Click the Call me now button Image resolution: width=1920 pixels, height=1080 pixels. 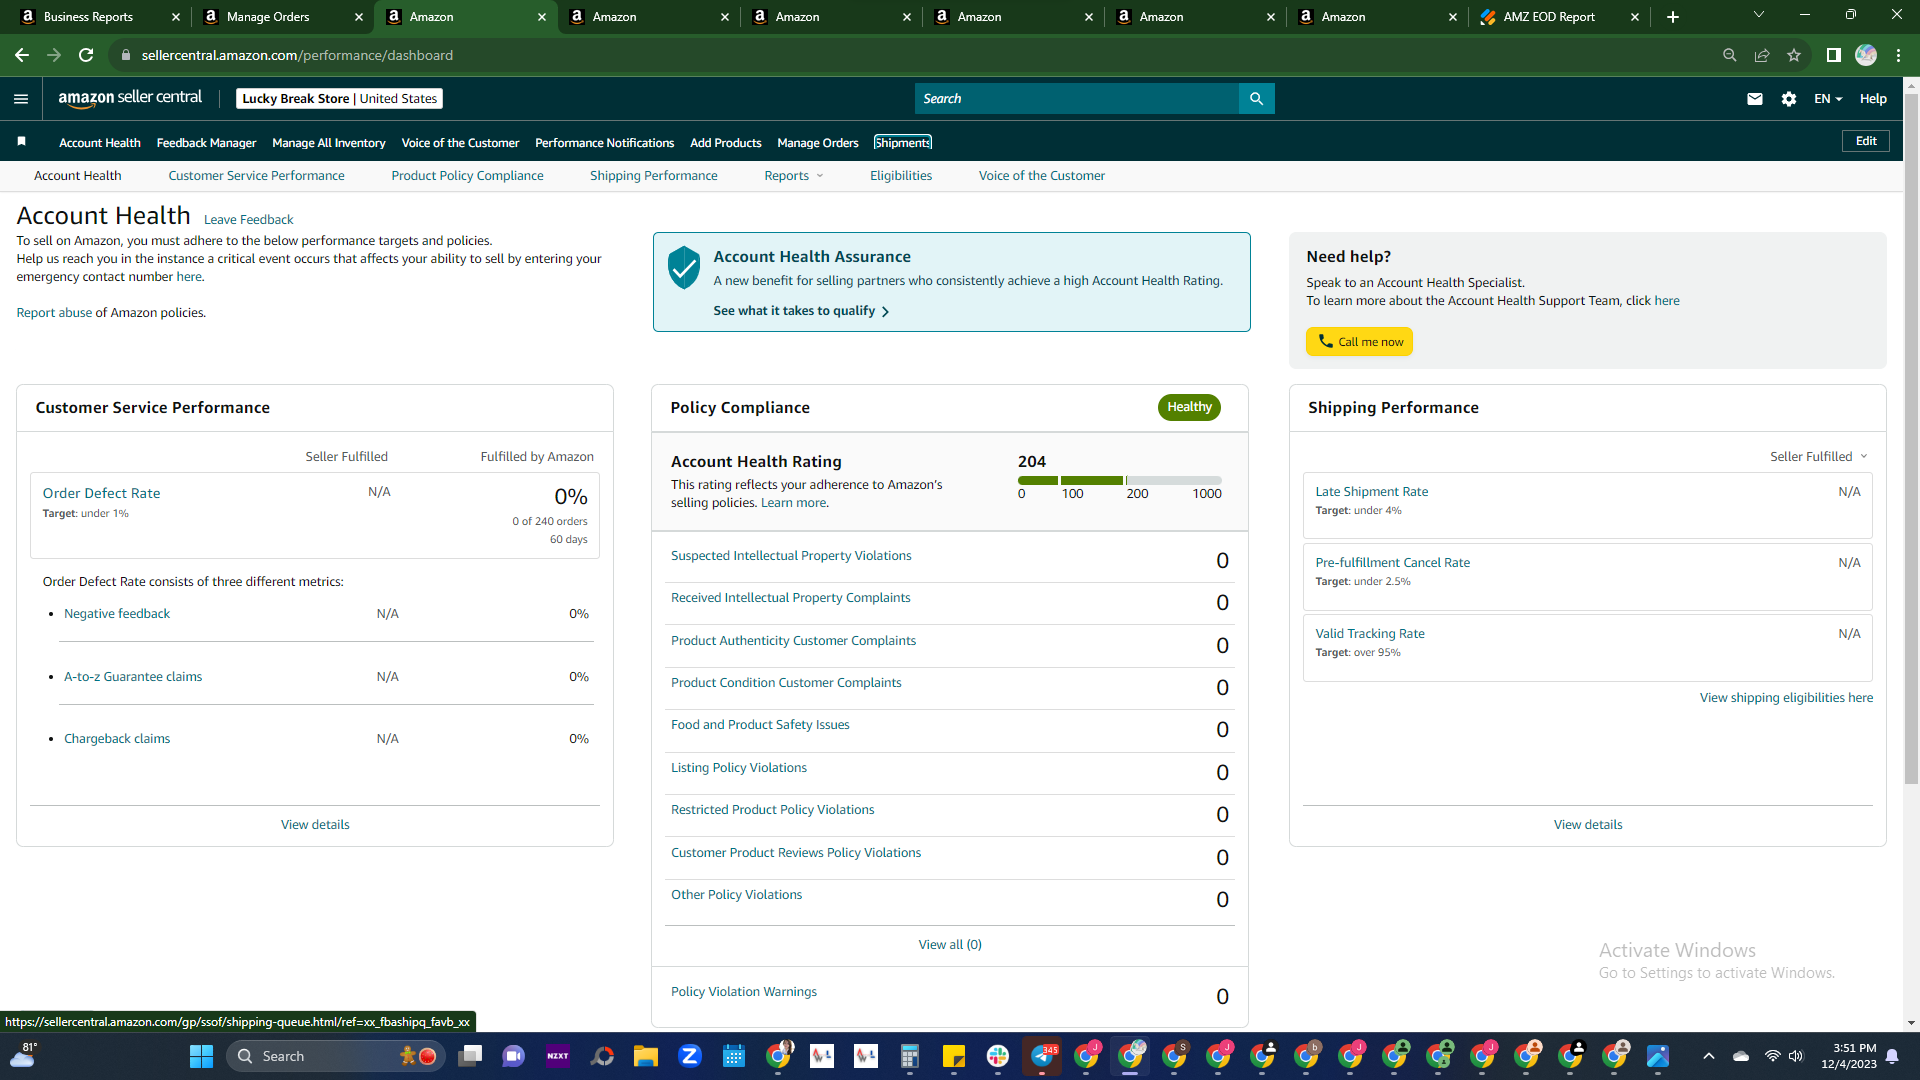[x=1359, y=342]
